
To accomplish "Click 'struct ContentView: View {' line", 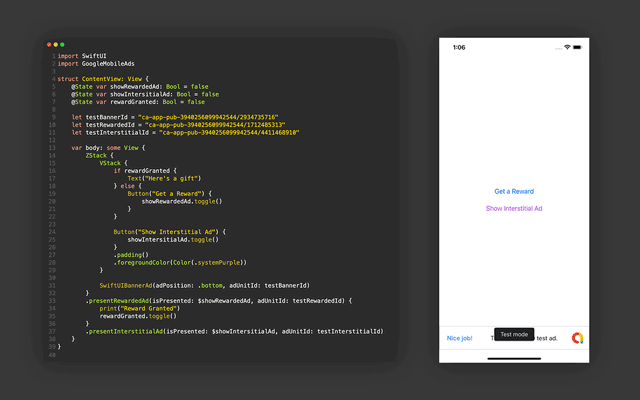I will [x=103, y=79].
